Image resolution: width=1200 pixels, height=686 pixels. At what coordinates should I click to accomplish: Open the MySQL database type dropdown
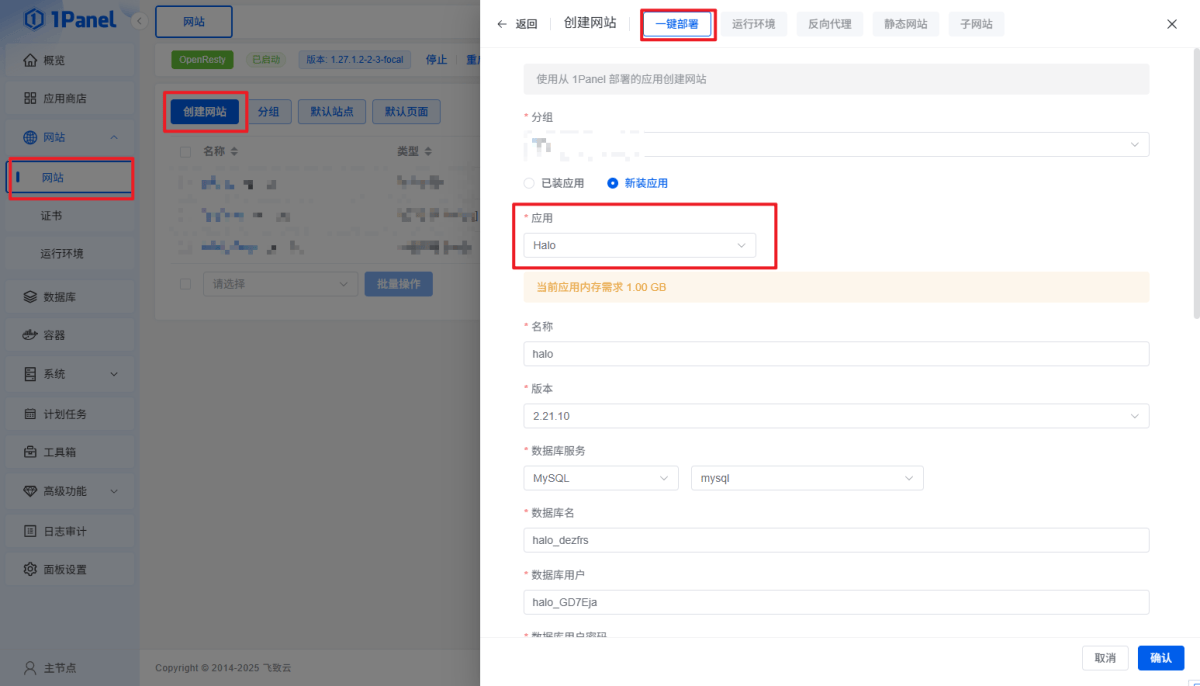[600, 479]
